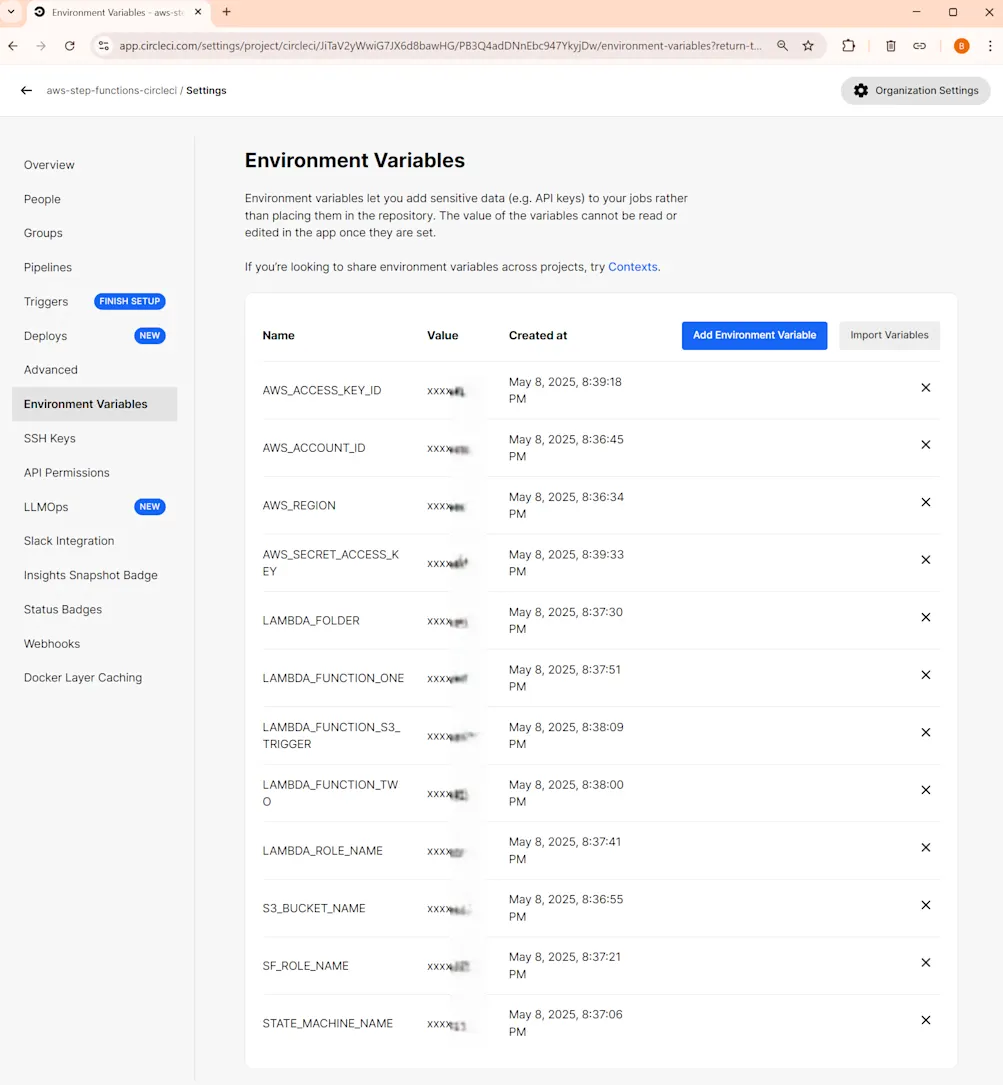Bookmark this page using the star icon
This screenshot has width=1003, height=1085.
coord(809,45)
